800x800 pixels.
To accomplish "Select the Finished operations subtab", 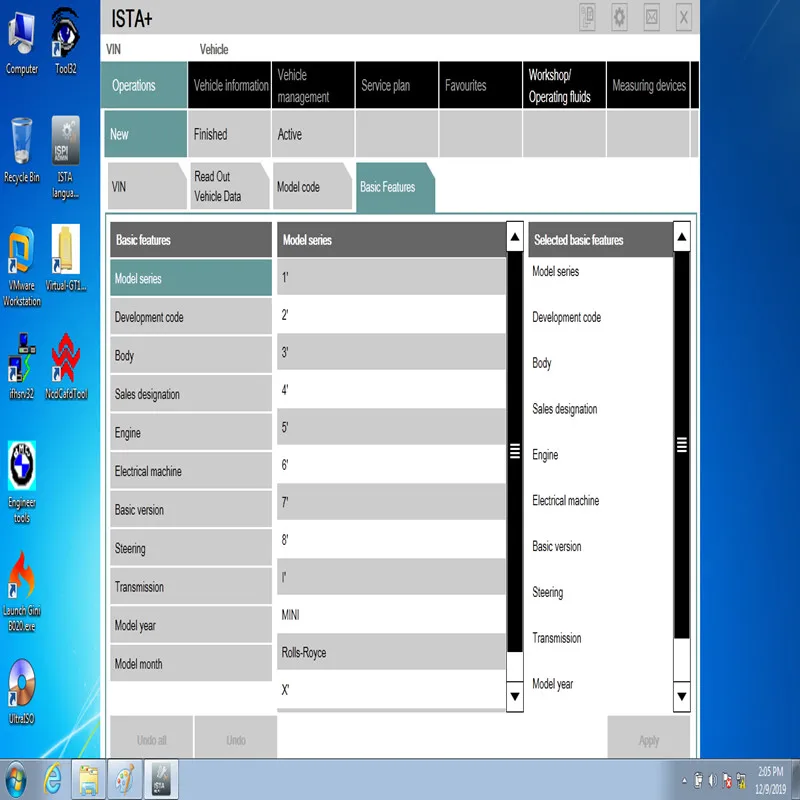I will (230, 134).
